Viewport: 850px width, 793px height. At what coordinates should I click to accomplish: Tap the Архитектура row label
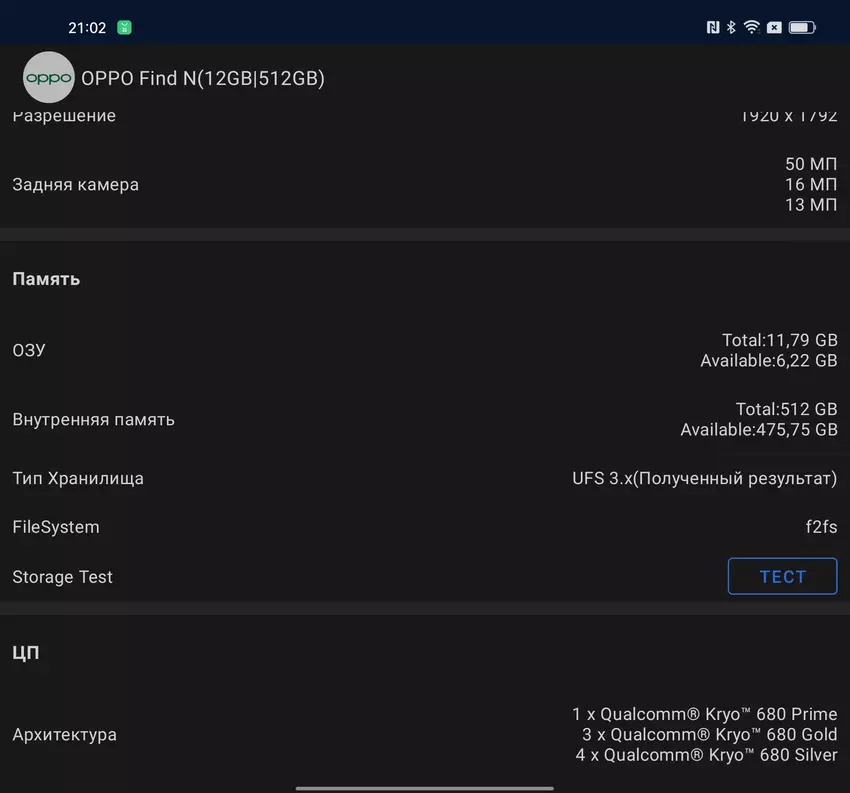tap(64, 735)
